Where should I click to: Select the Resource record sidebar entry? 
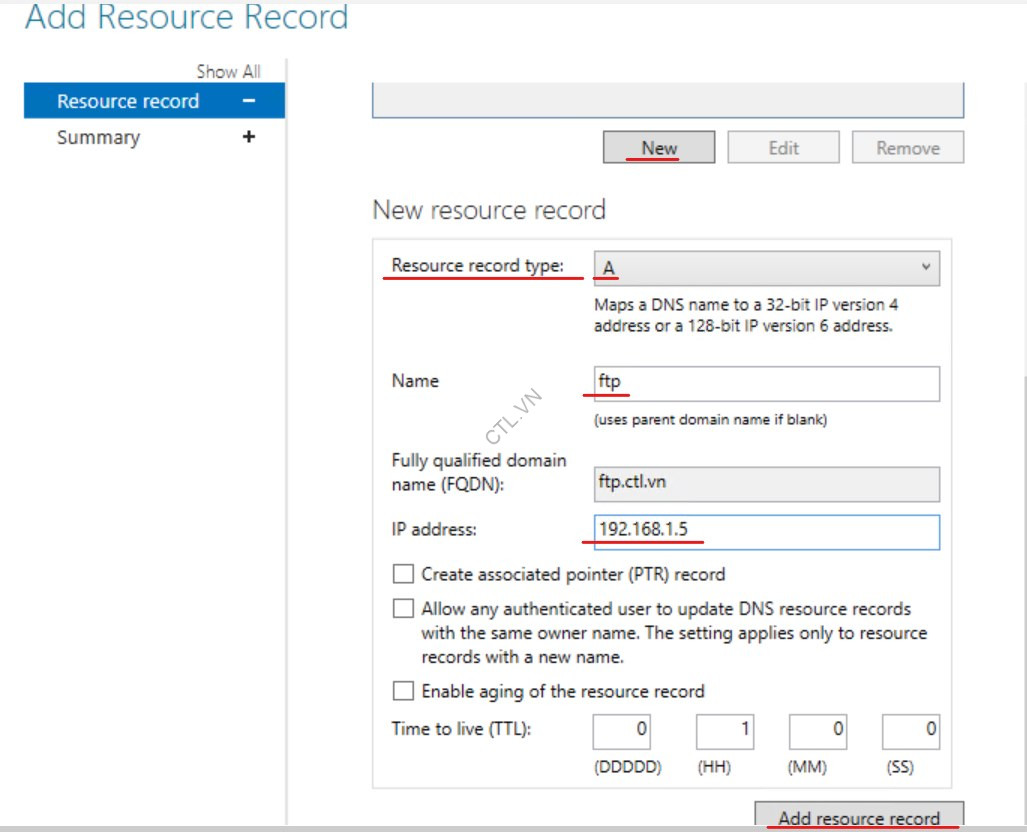tap(128, 101)
